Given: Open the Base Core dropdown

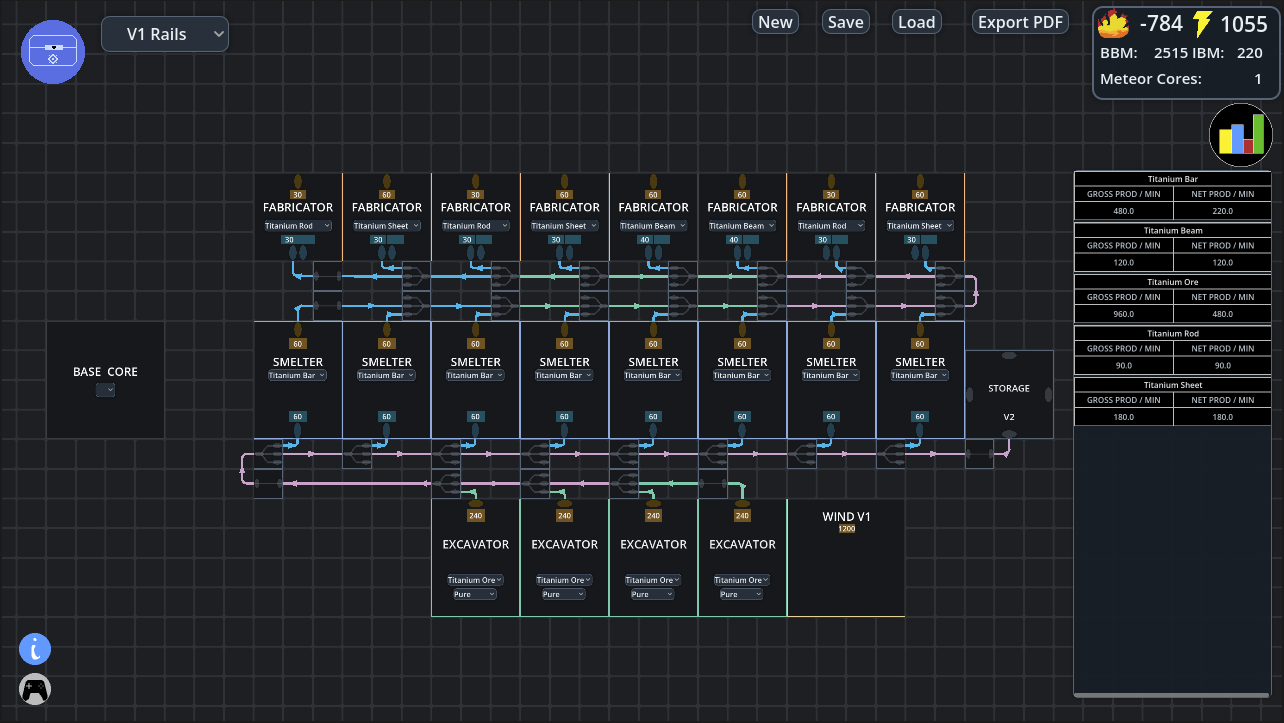Looking at the screenshot, I should coord(105,390).
